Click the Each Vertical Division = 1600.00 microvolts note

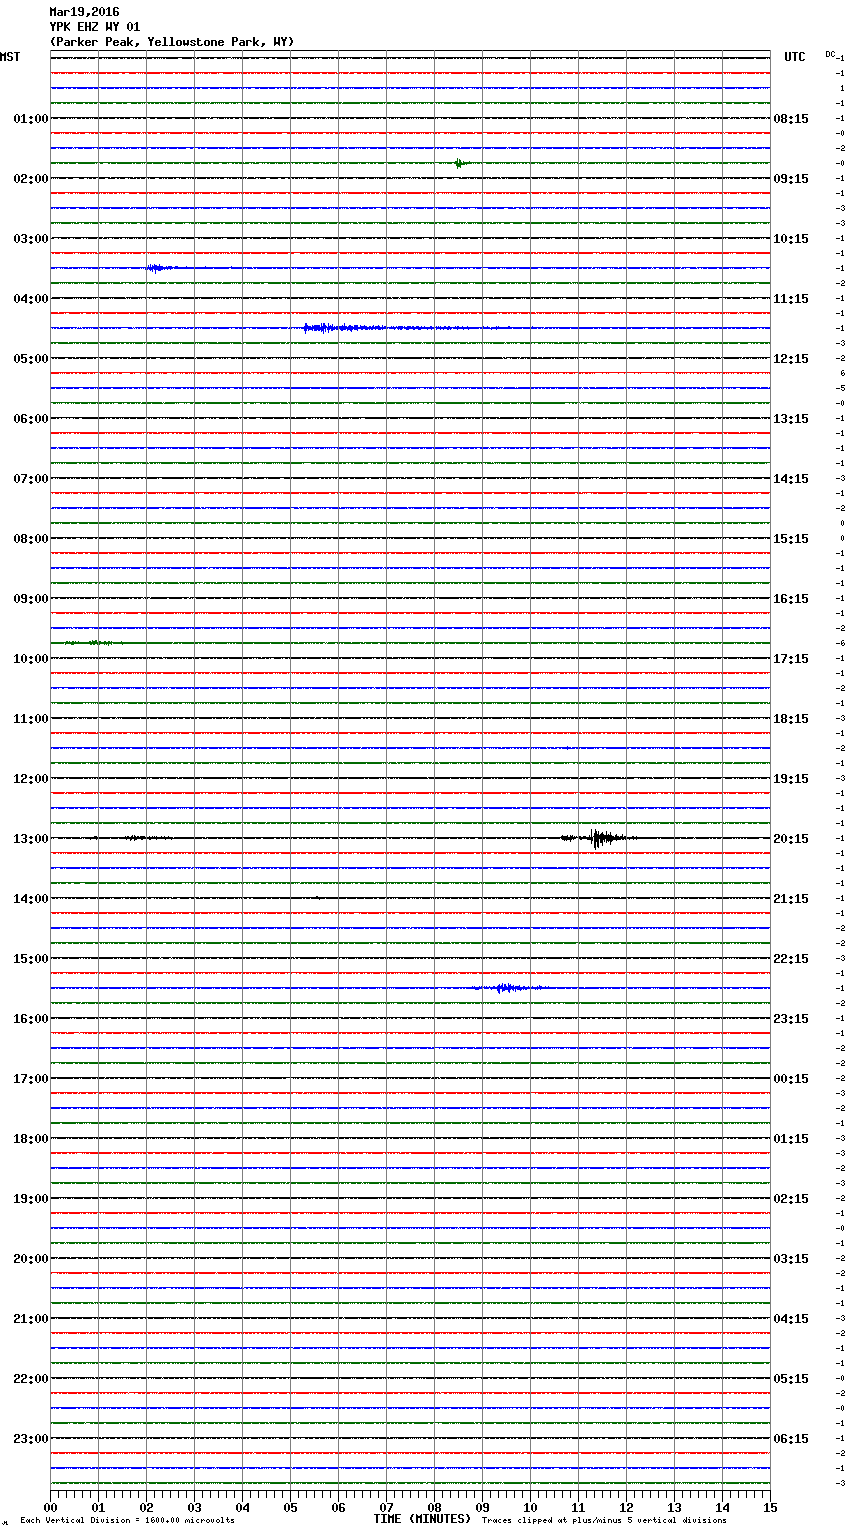(127, 1521)
